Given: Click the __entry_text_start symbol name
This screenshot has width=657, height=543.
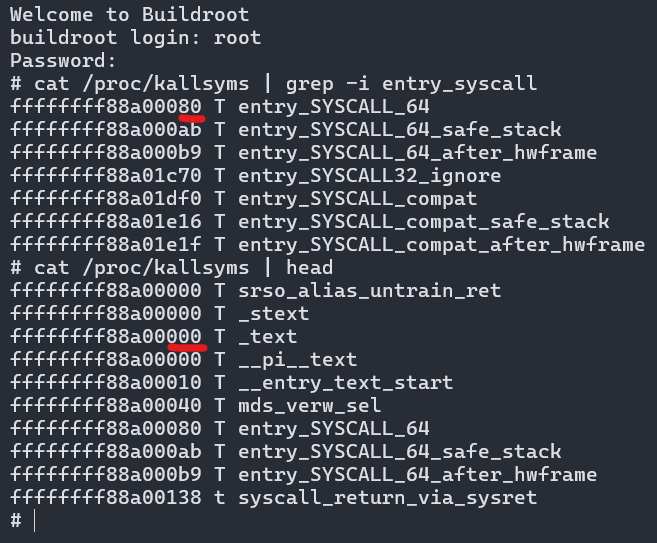Looking at the screenshot, I should pos(345,383).
